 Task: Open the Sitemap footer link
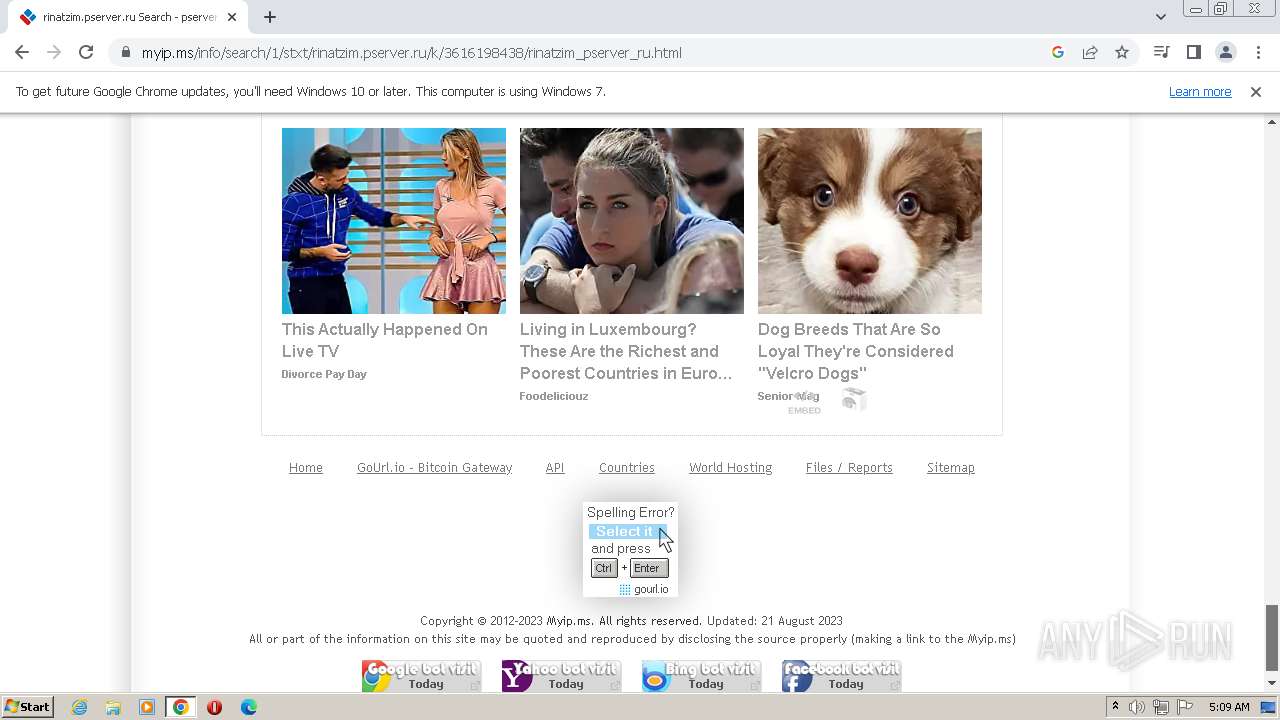pos(951,468)
